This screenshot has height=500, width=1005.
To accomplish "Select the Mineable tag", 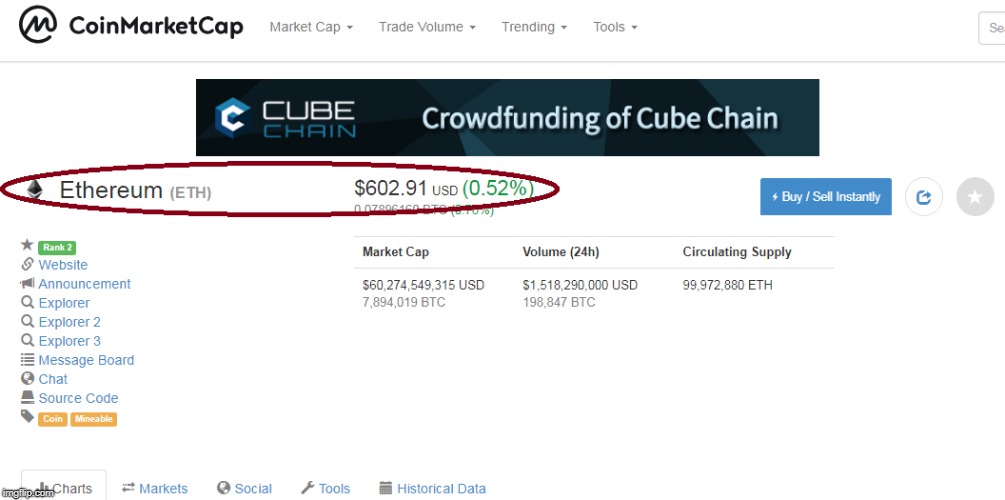I will click(x=94, y=419).
